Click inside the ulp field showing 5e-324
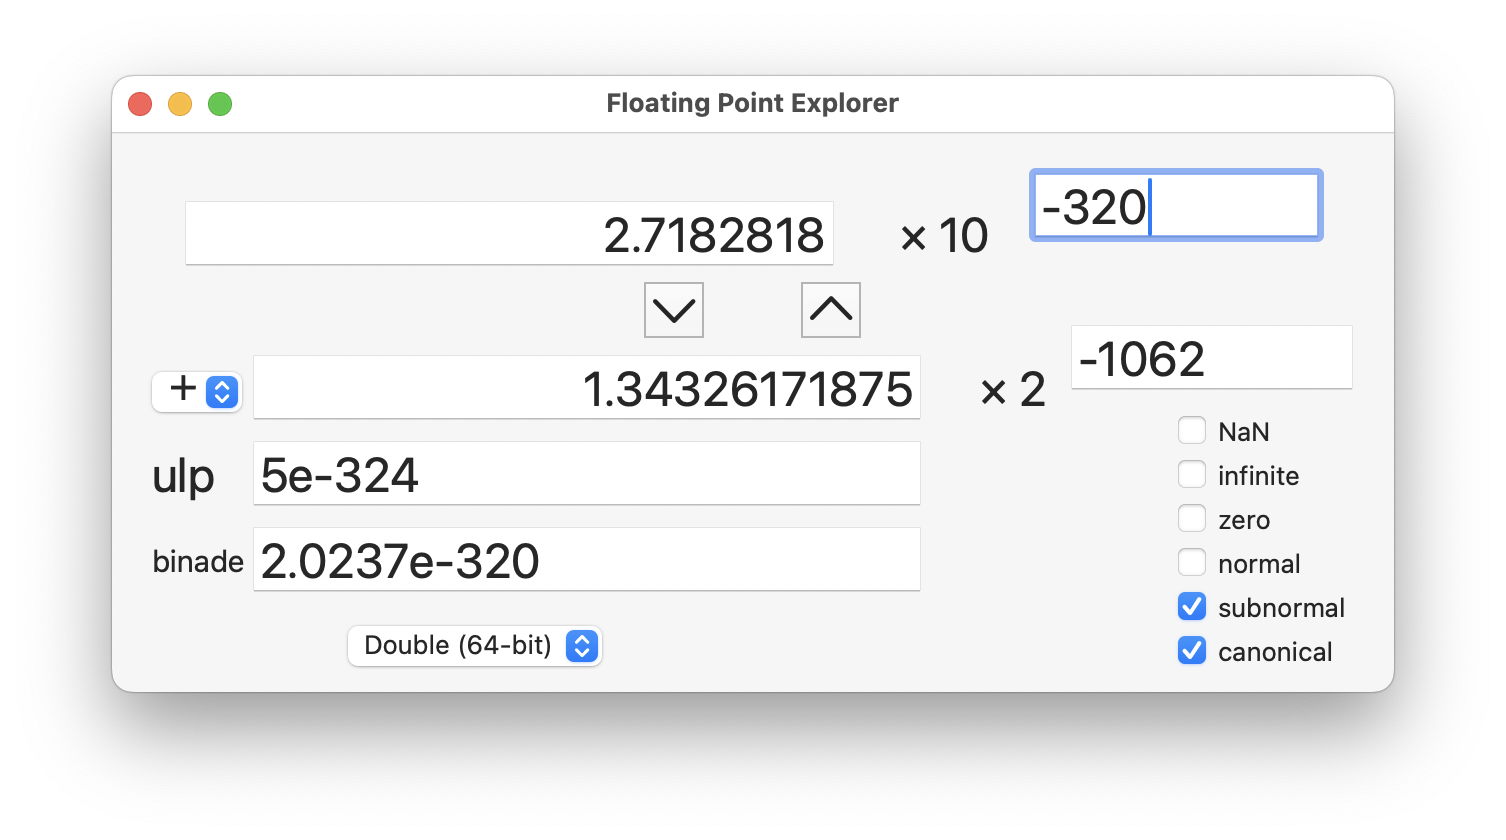Screen dimensions: 1506x840 tap(586, 473)
